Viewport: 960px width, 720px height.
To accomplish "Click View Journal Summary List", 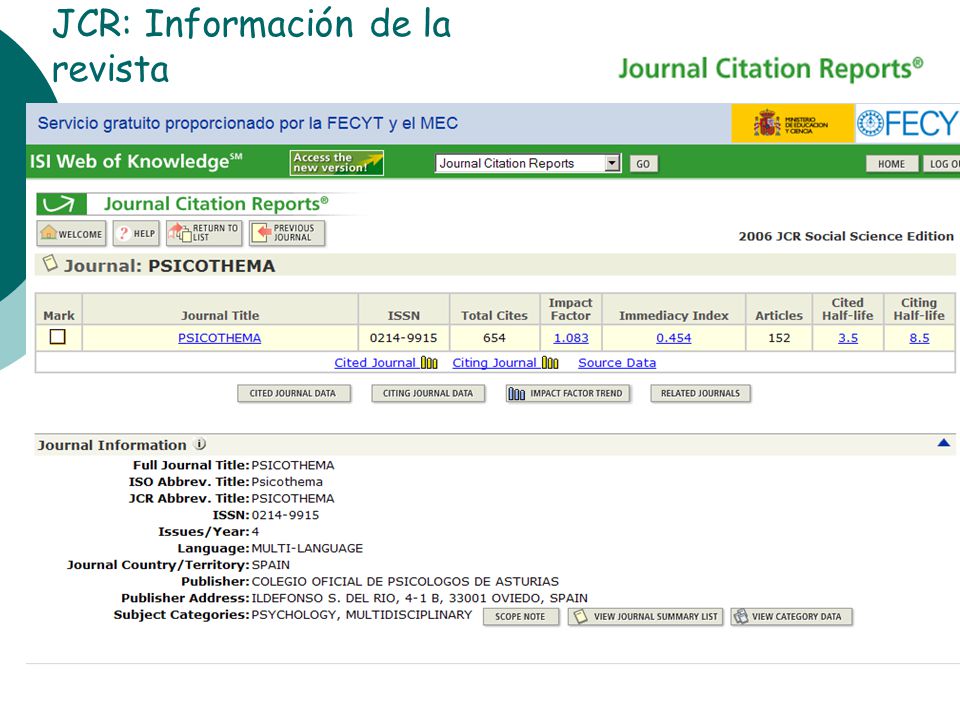I will point(645,617).
